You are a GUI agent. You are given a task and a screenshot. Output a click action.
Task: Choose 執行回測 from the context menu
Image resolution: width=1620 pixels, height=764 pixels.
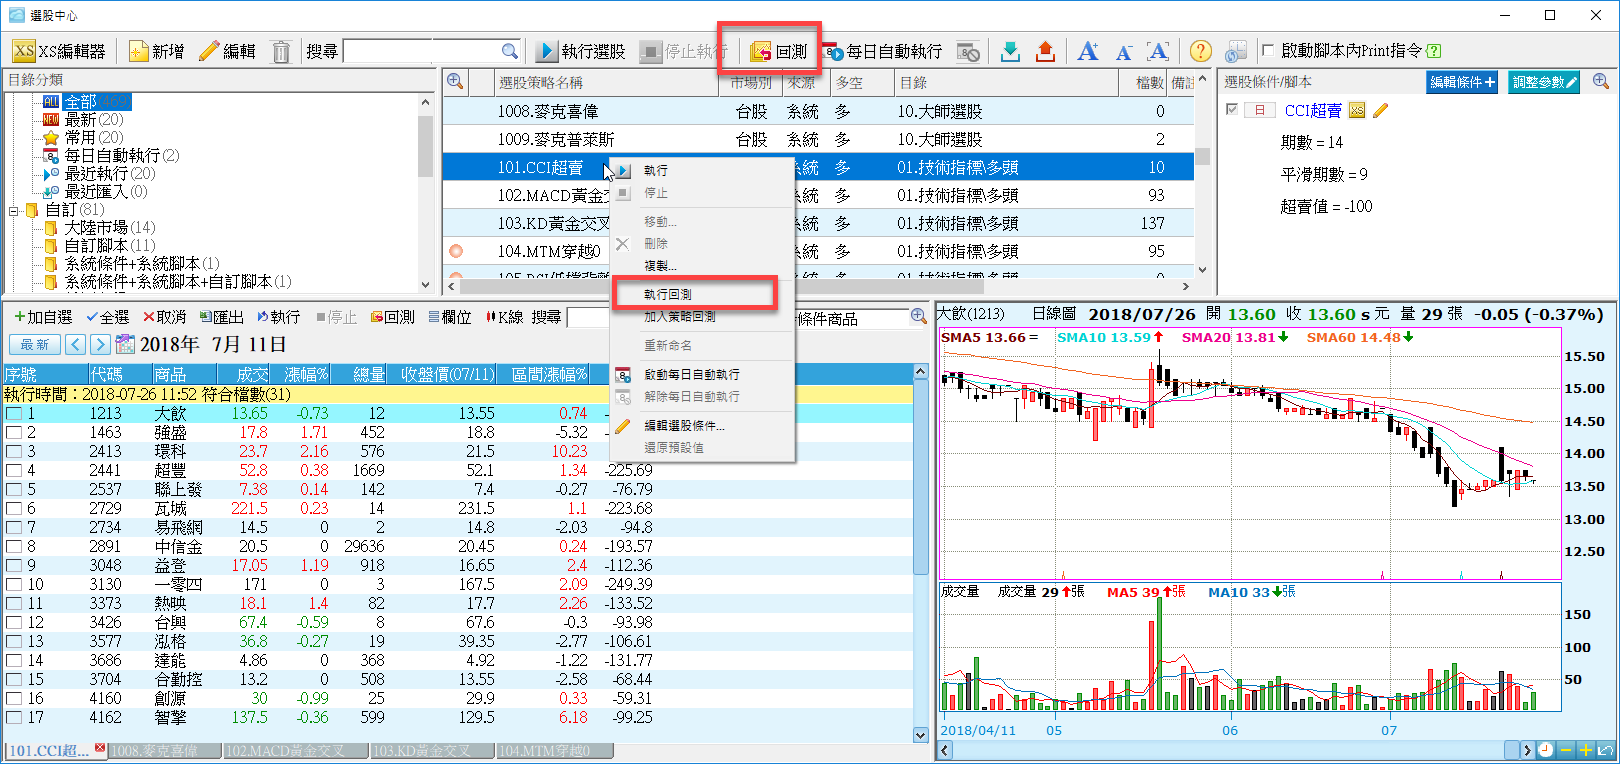(668, 294)
